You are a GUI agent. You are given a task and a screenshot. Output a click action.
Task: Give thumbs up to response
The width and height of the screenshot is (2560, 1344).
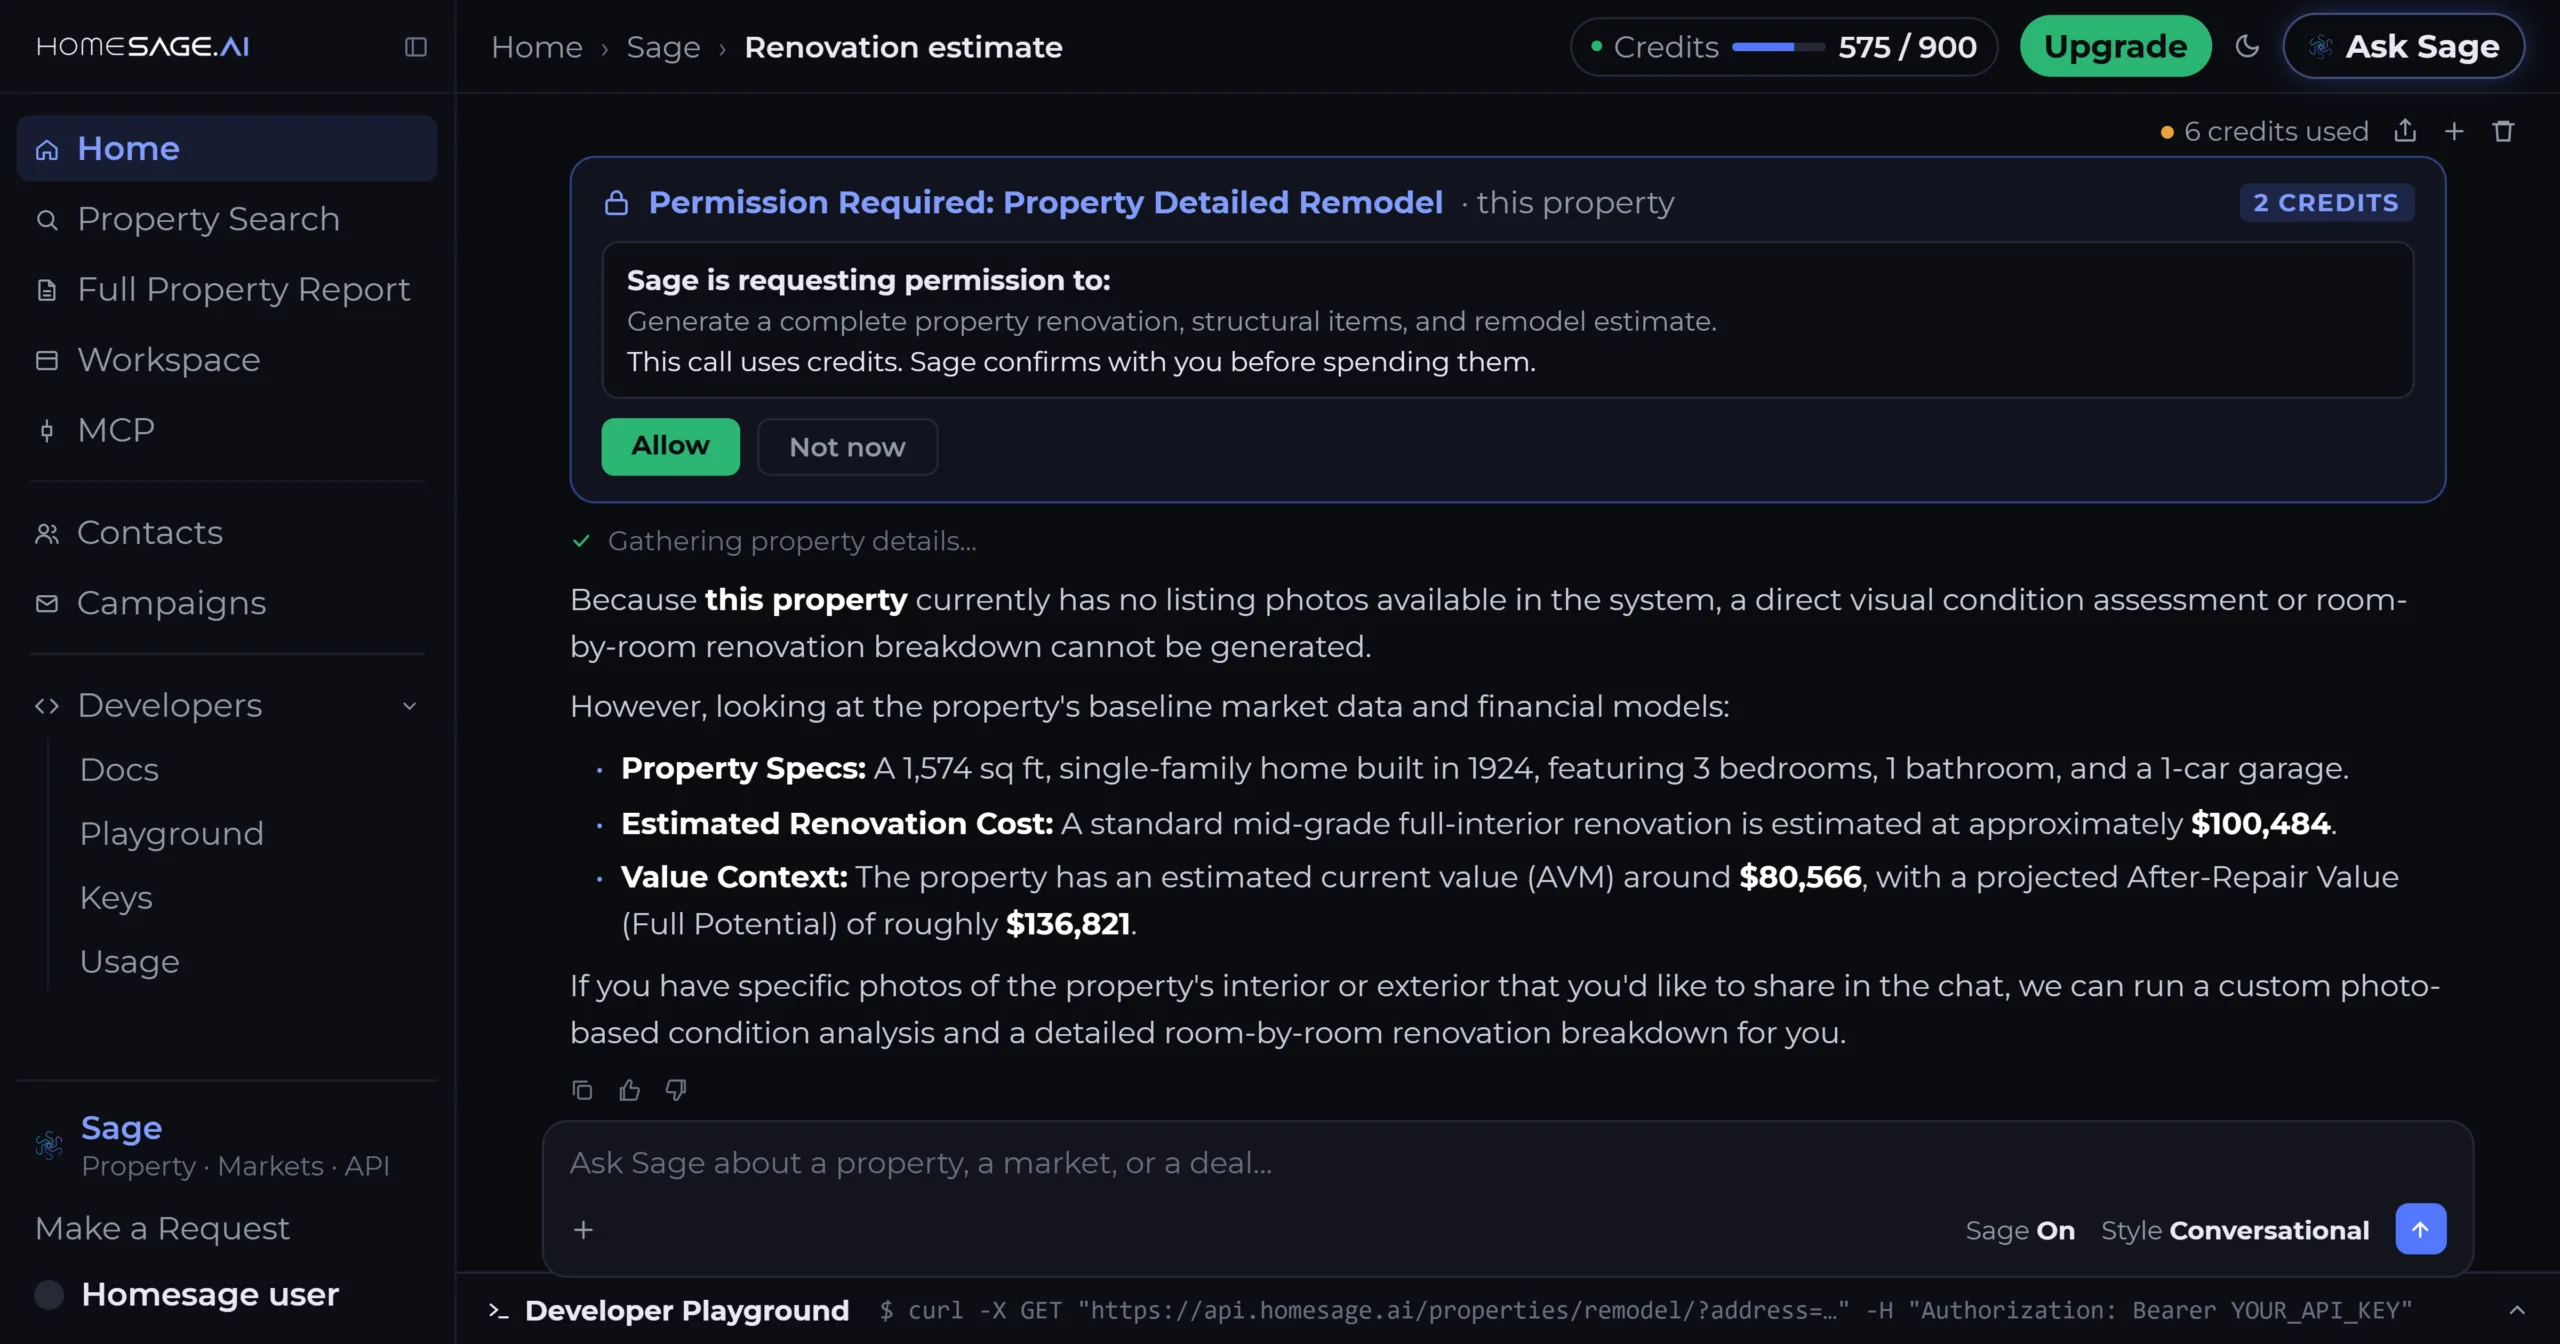click(629, 1090)
